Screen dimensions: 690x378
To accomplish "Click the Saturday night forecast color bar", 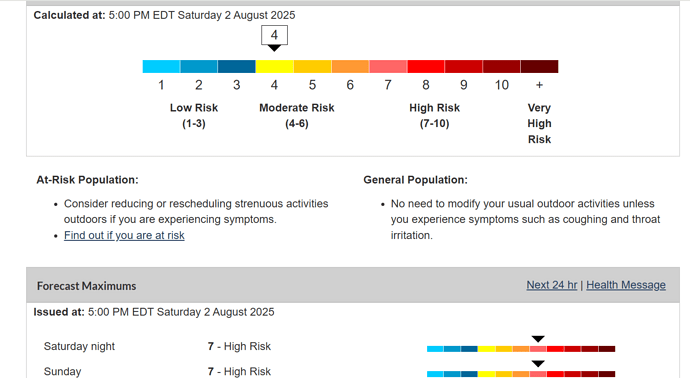I will click(521, 349).
